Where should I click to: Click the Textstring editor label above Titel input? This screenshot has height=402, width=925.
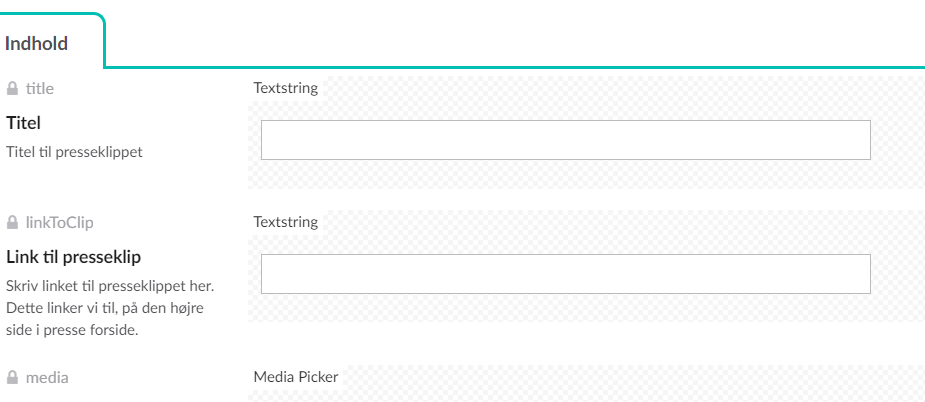(286, 88)
